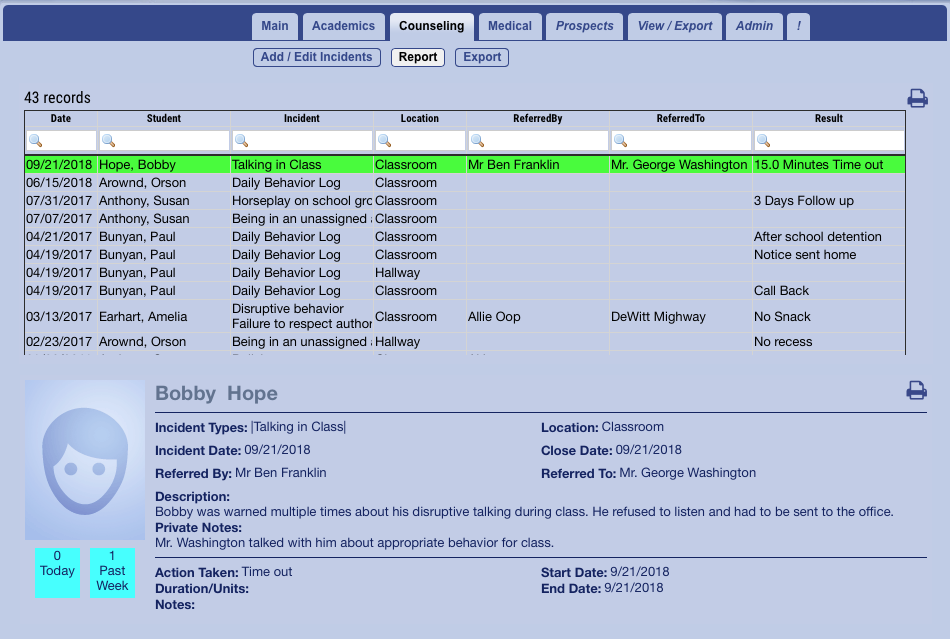The image size is (950, 639).
Task: Open the exclamation mark tab
Action: [x=798, y=26]
